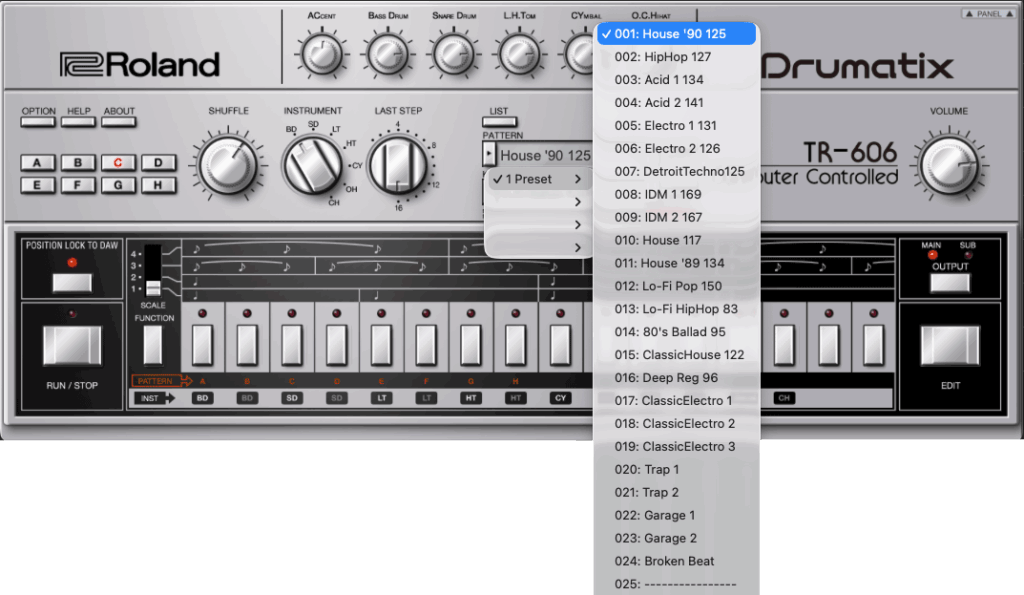Screen dimensions: 1024x595
Task: Click the Instrument selector dial
Action: [312, 165]
